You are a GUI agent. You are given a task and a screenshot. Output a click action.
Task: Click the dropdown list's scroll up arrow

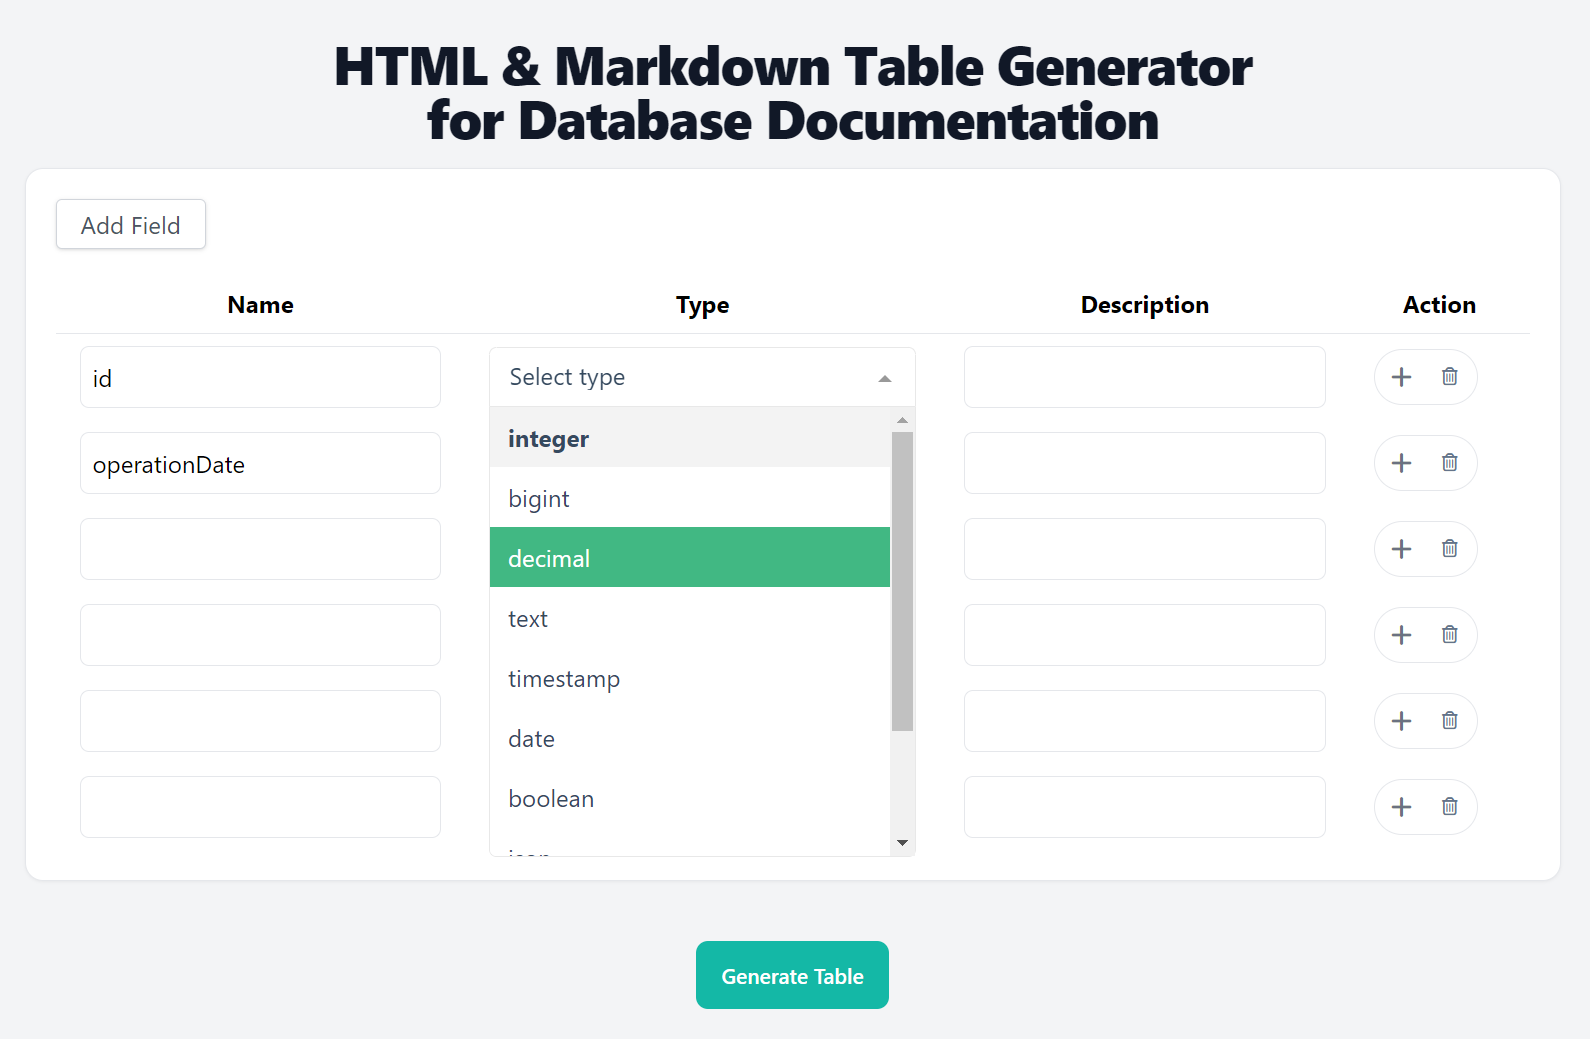[902, 420]
